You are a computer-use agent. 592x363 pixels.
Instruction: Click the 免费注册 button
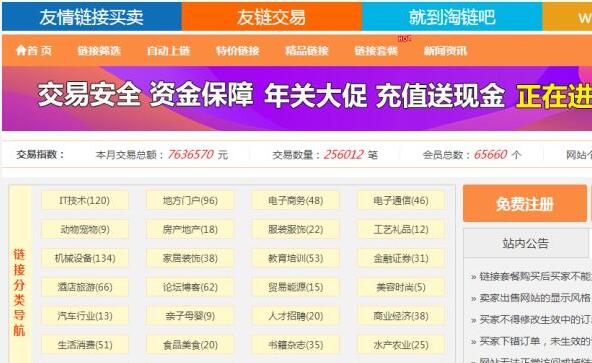pyautogui.click(x=525, y=203)
